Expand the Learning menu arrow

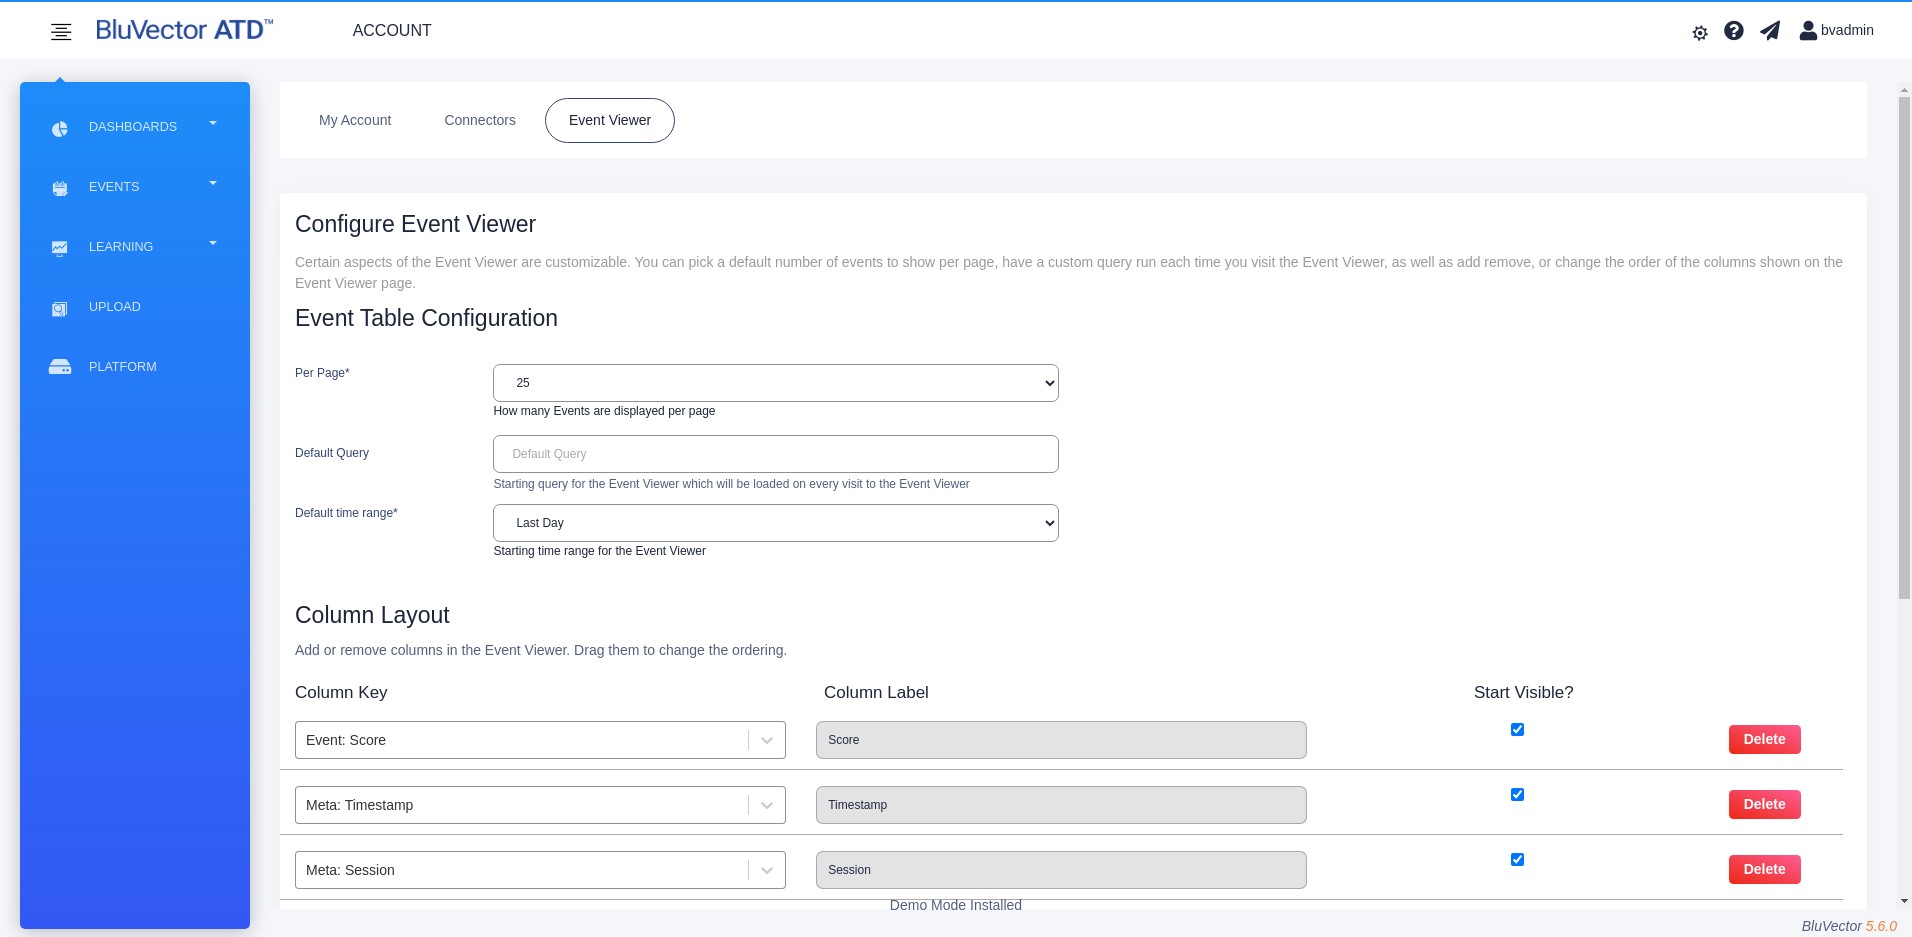pyautogui.click(x=213, y=243)
